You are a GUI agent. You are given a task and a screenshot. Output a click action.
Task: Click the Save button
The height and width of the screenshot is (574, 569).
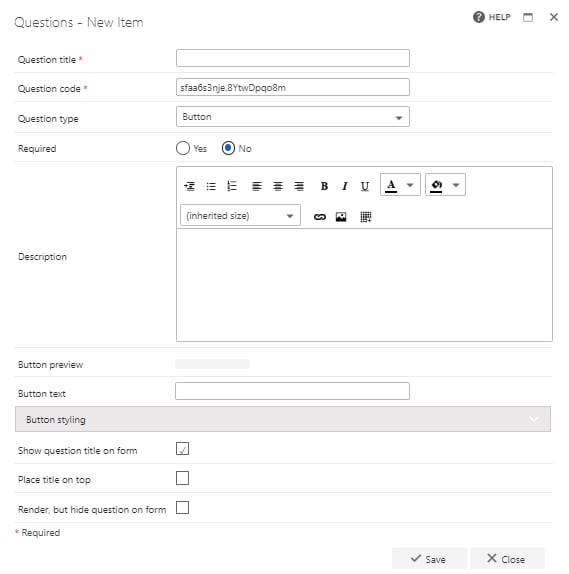point(429,559)
